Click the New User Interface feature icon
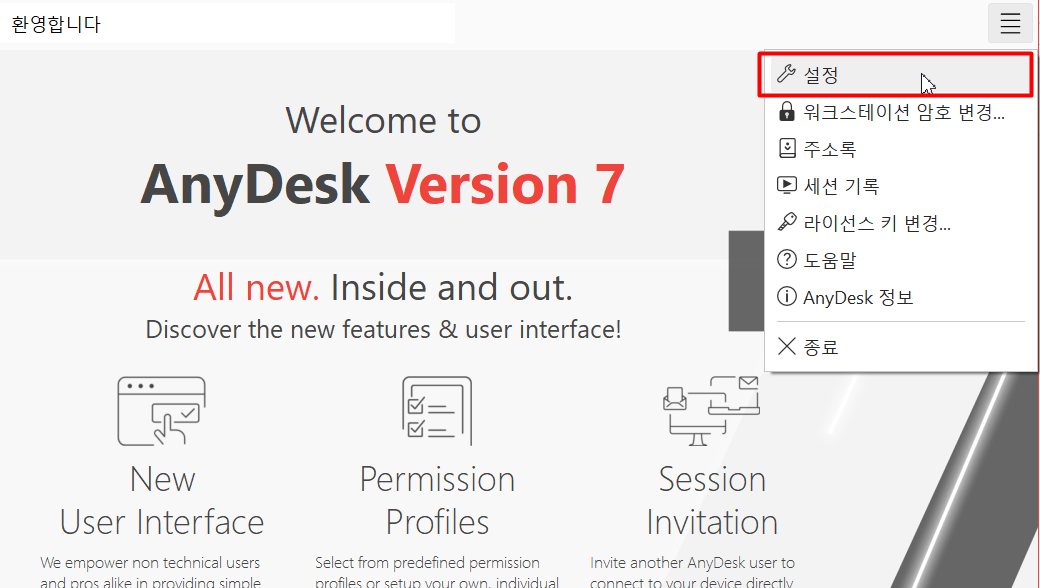The image size is (1040, 588). [x=161, y=410]
